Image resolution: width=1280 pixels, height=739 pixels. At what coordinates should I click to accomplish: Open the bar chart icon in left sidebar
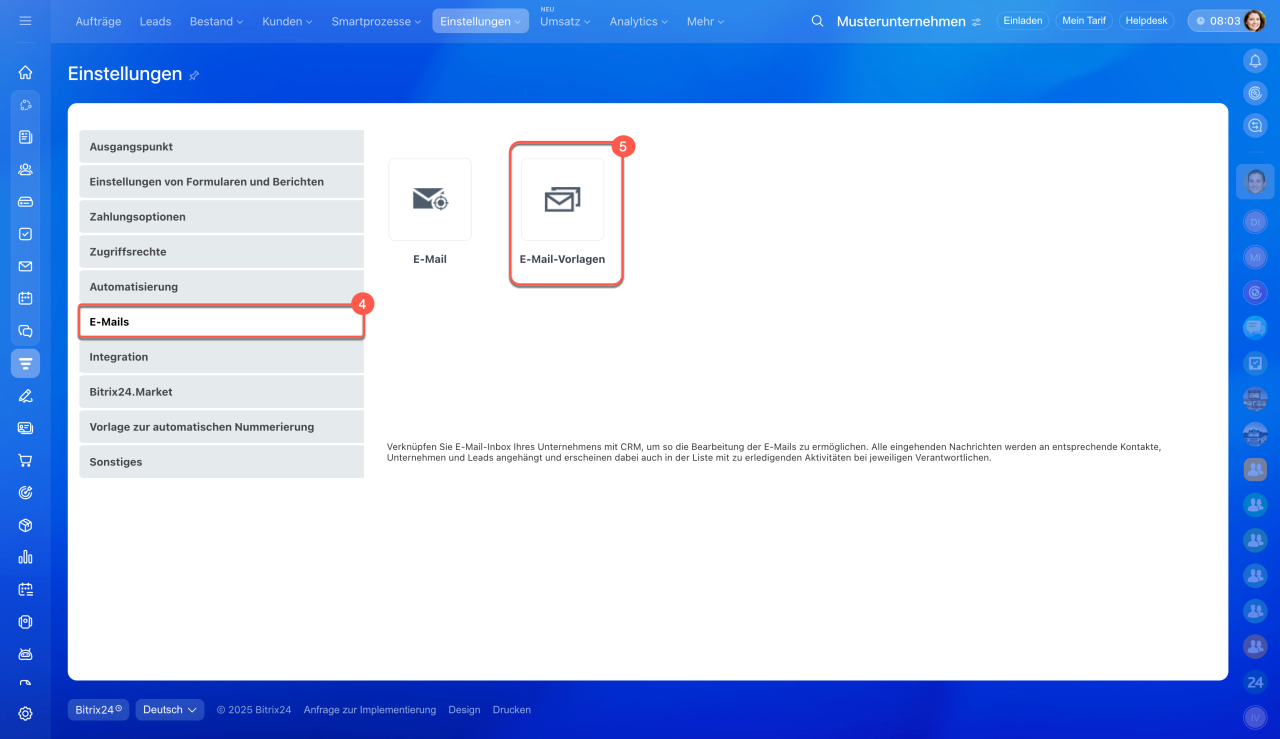point(25,557)
